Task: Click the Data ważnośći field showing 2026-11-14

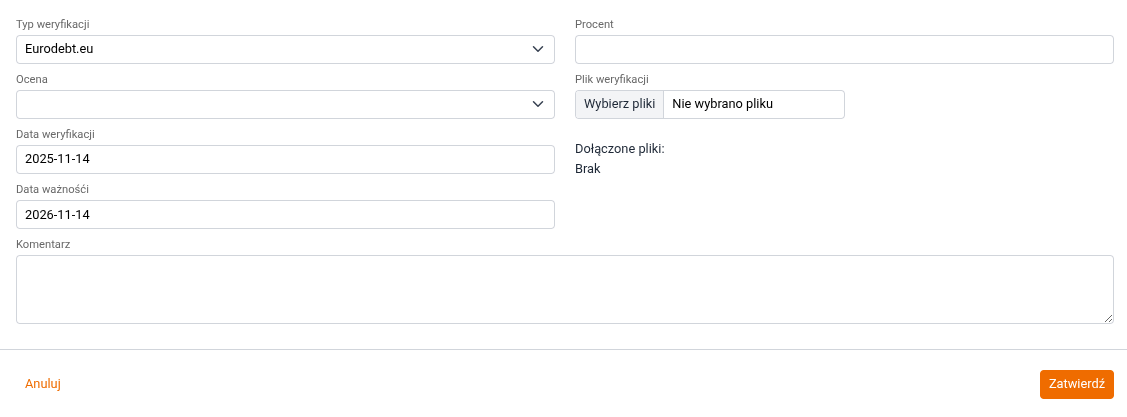Action: [285, 215]
